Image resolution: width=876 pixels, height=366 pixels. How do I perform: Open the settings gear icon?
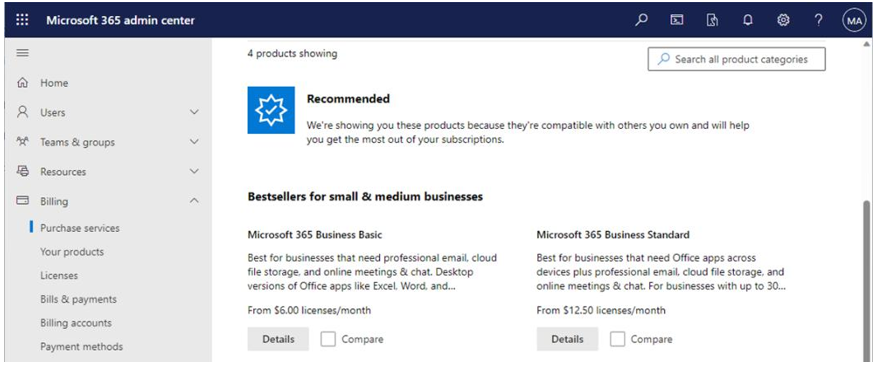click(x=783, y=21)
